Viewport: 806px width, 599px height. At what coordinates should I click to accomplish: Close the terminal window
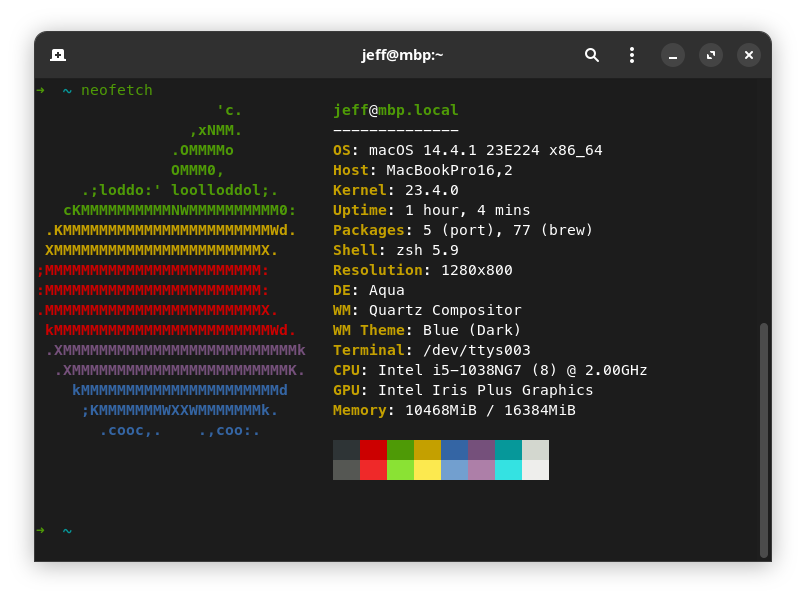[x=748, y=55]
